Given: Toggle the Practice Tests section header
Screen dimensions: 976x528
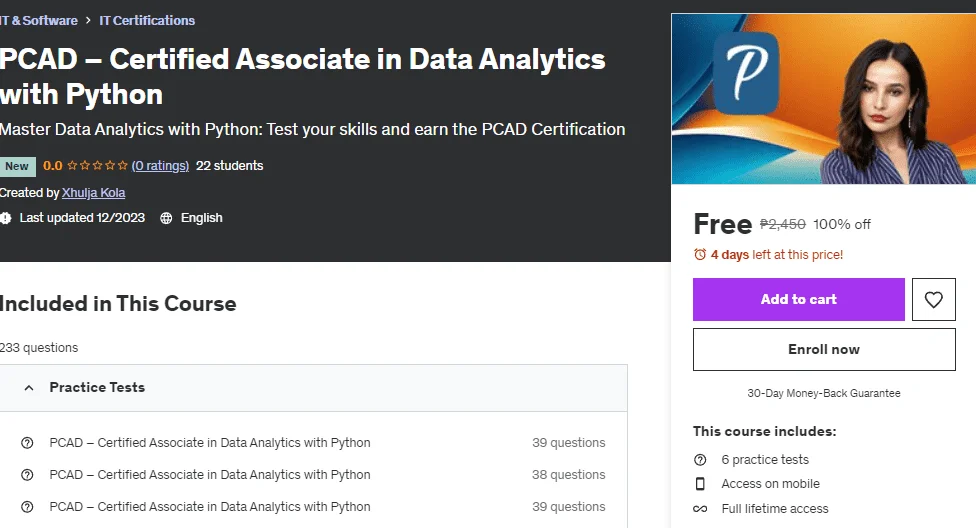Looking at the screenshot, I should [313, 388].
